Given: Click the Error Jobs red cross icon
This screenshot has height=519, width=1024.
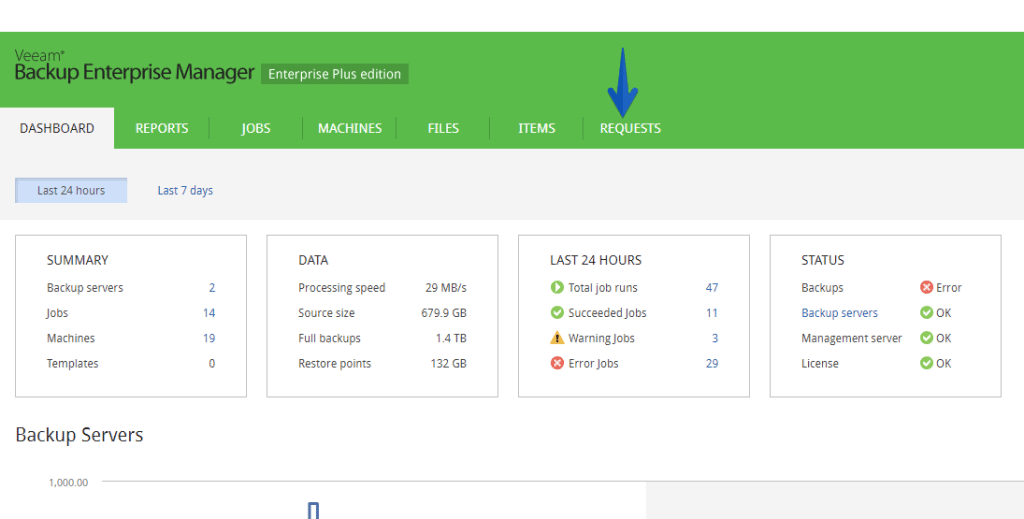Looking at the screenshot, I should pyautogui.click(x=557, y=363).
